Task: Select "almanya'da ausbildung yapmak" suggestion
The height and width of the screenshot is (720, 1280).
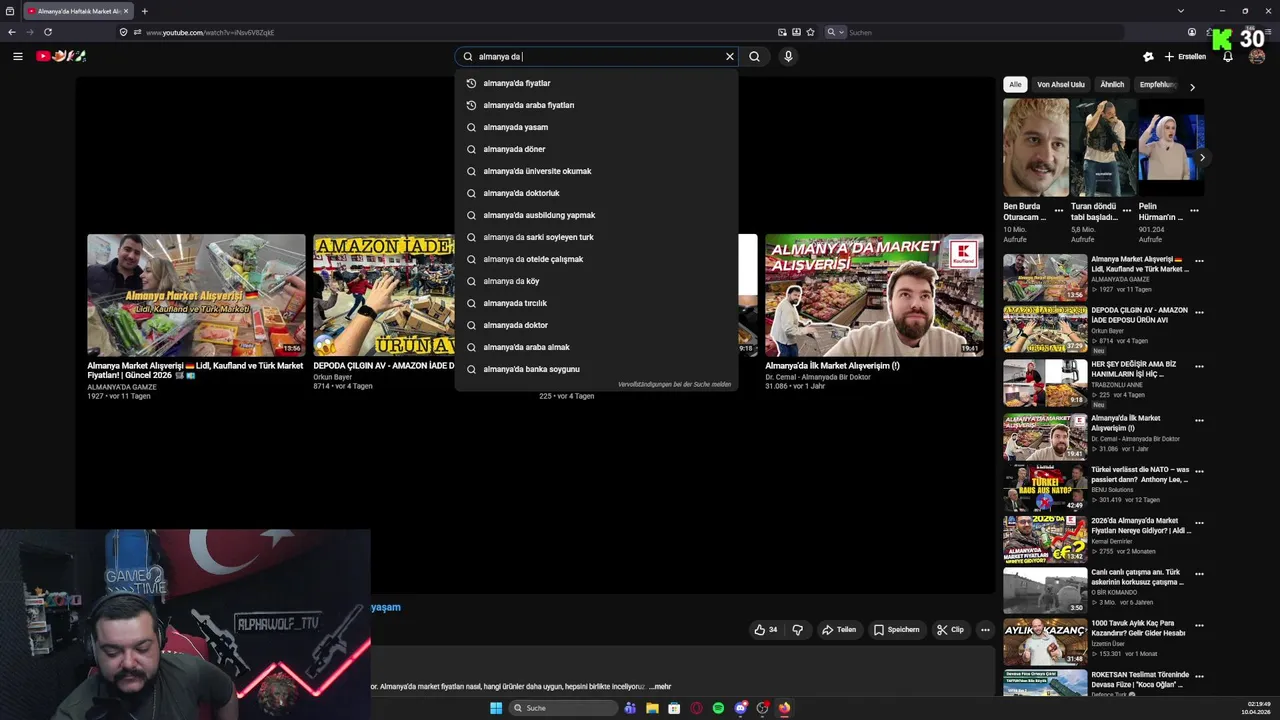Action: tap(597, 215)
